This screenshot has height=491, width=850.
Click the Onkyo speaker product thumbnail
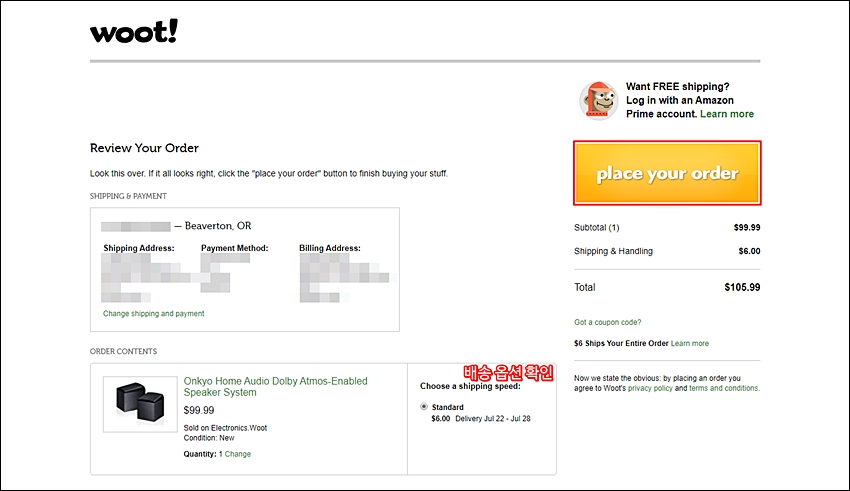pos(140,404)
